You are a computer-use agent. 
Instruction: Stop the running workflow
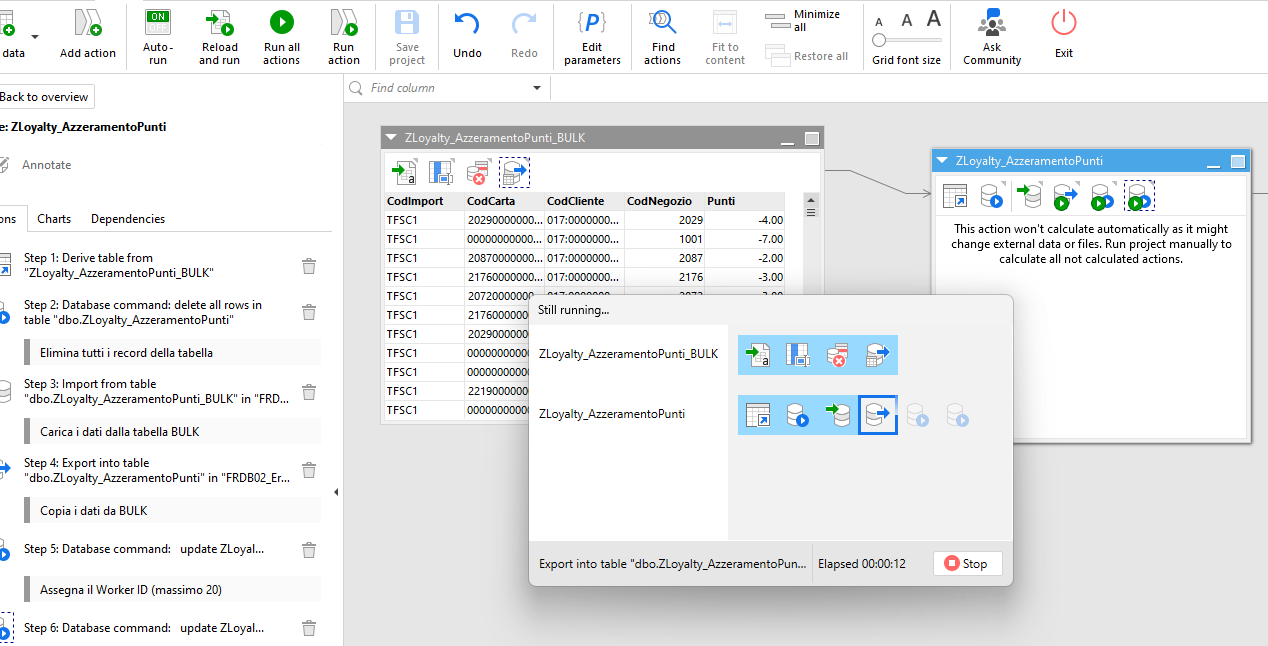(966, 564)
